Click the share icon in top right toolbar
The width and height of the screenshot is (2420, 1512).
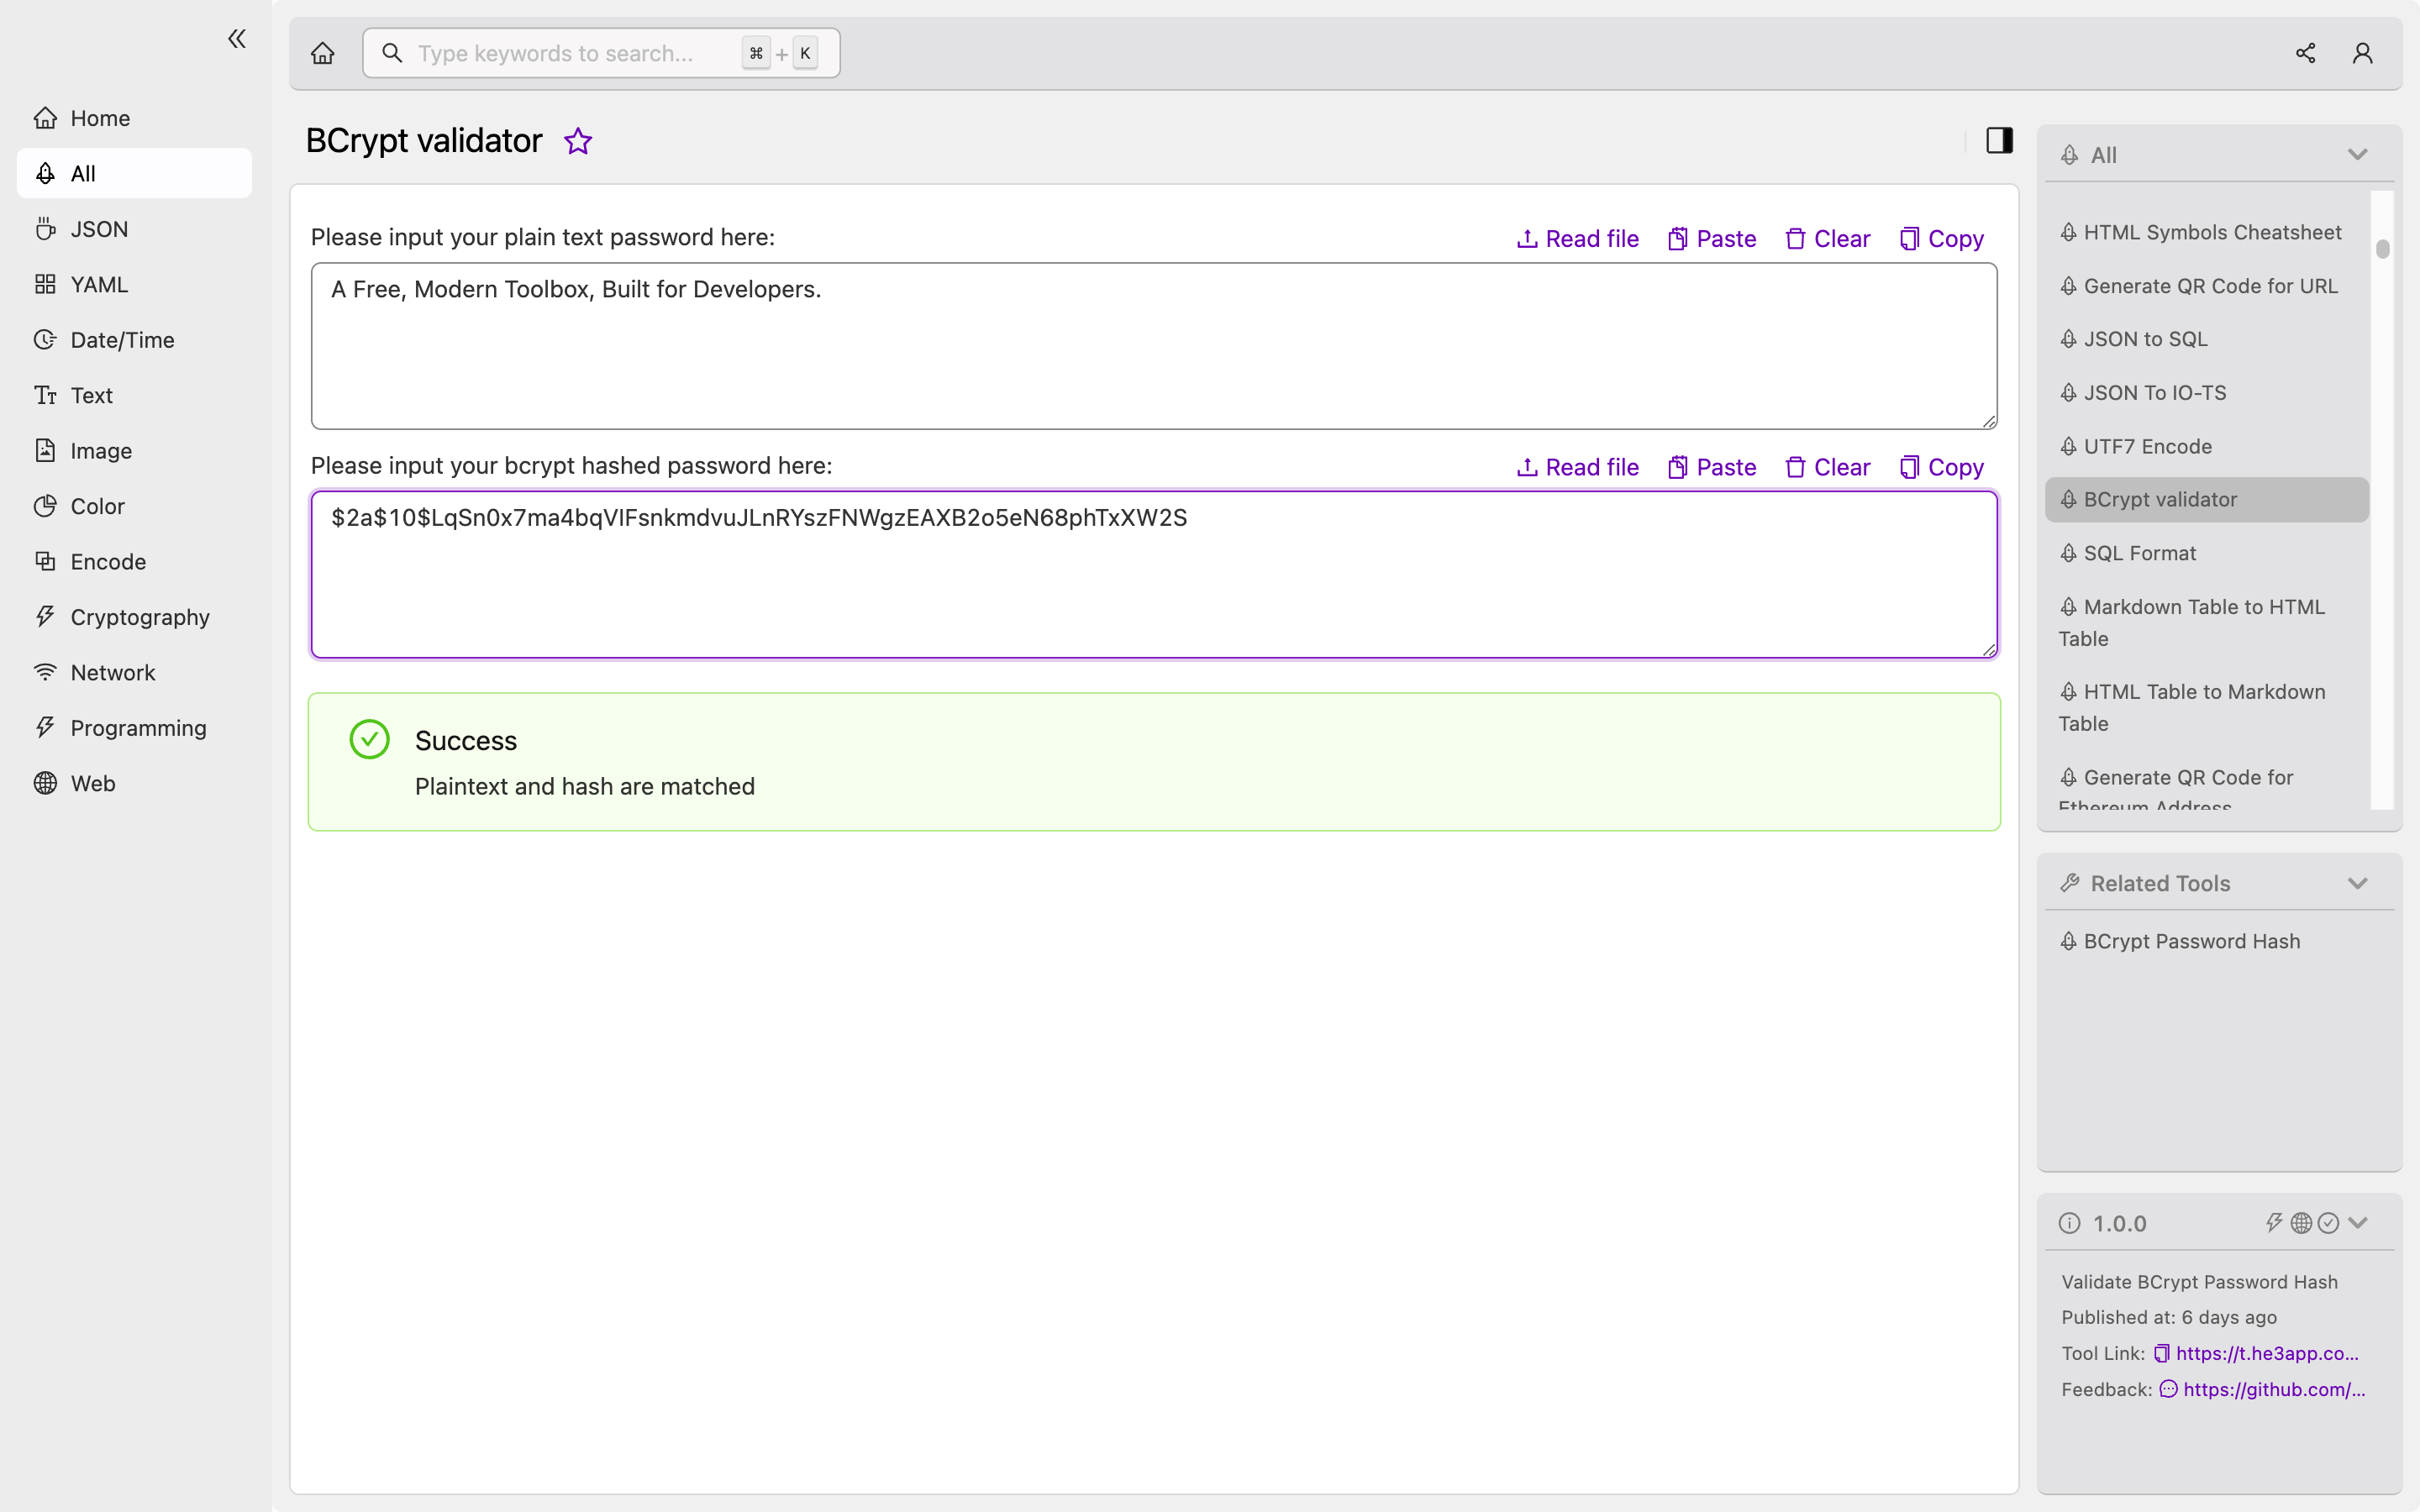[2305, 52]
